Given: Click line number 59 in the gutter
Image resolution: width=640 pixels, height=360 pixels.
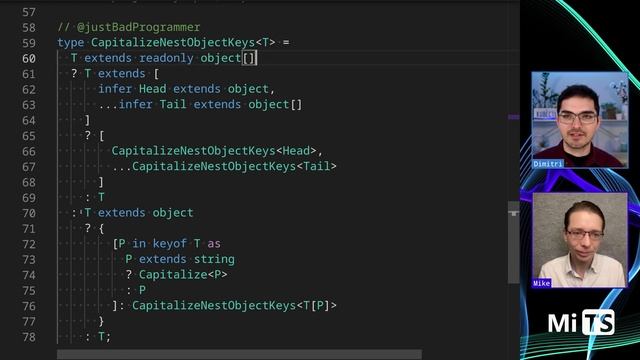Looking at the screenshot, I should click(29, 43).
